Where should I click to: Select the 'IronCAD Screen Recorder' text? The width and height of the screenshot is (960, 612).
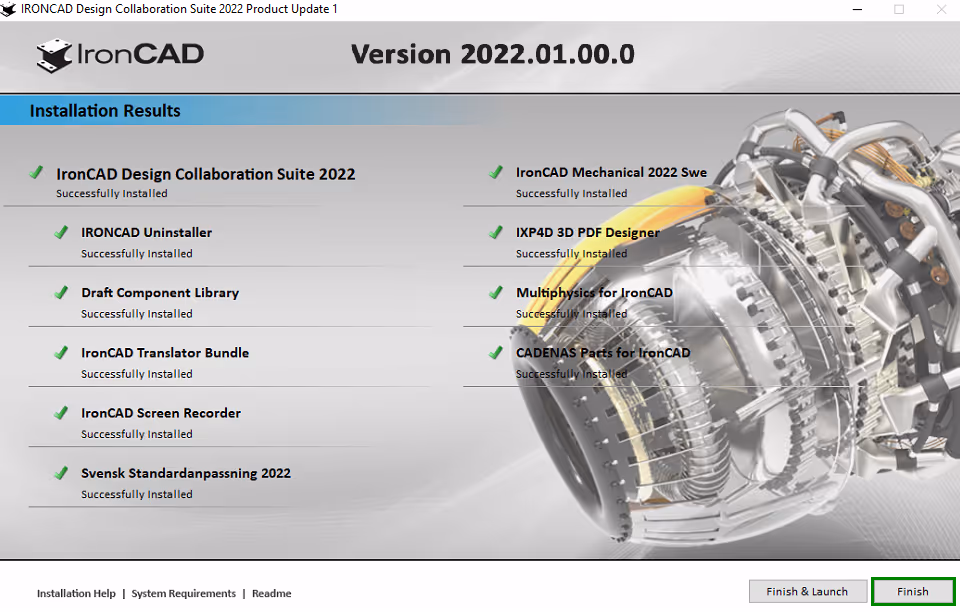(161, 413)
